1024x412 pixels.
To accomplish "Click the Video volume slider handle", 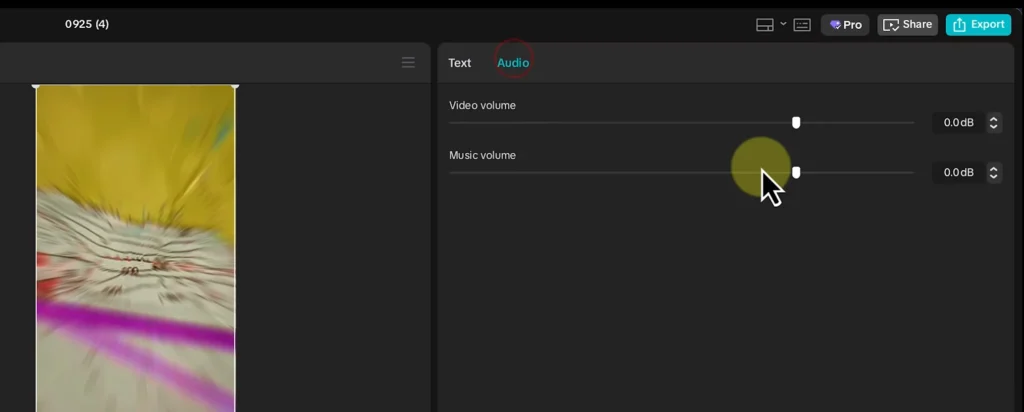I will 796,122.
